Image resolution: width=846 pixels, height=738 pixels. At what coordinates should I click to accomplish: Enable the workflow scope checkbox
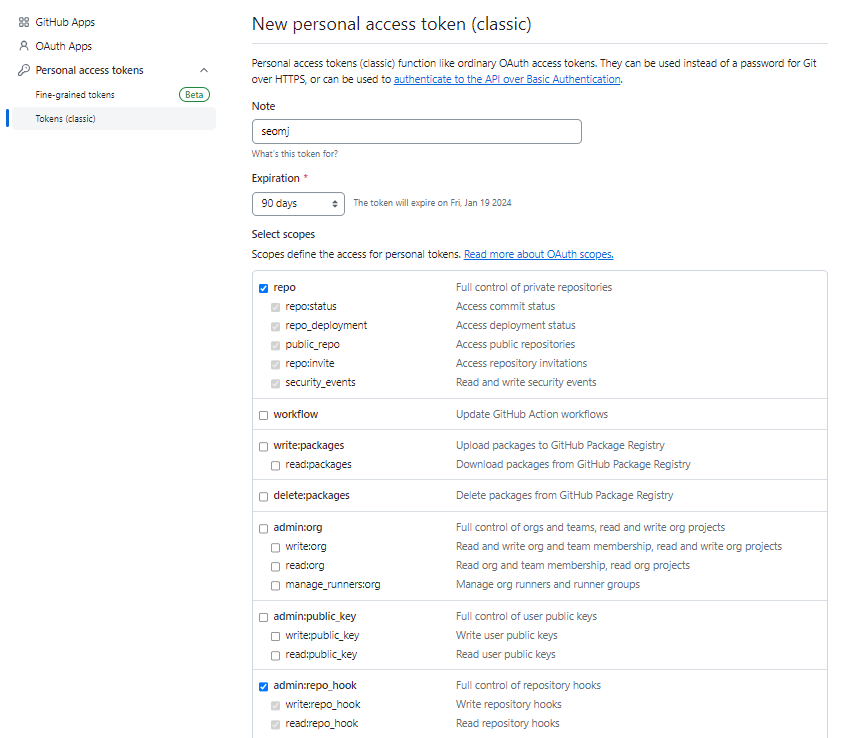263,415
